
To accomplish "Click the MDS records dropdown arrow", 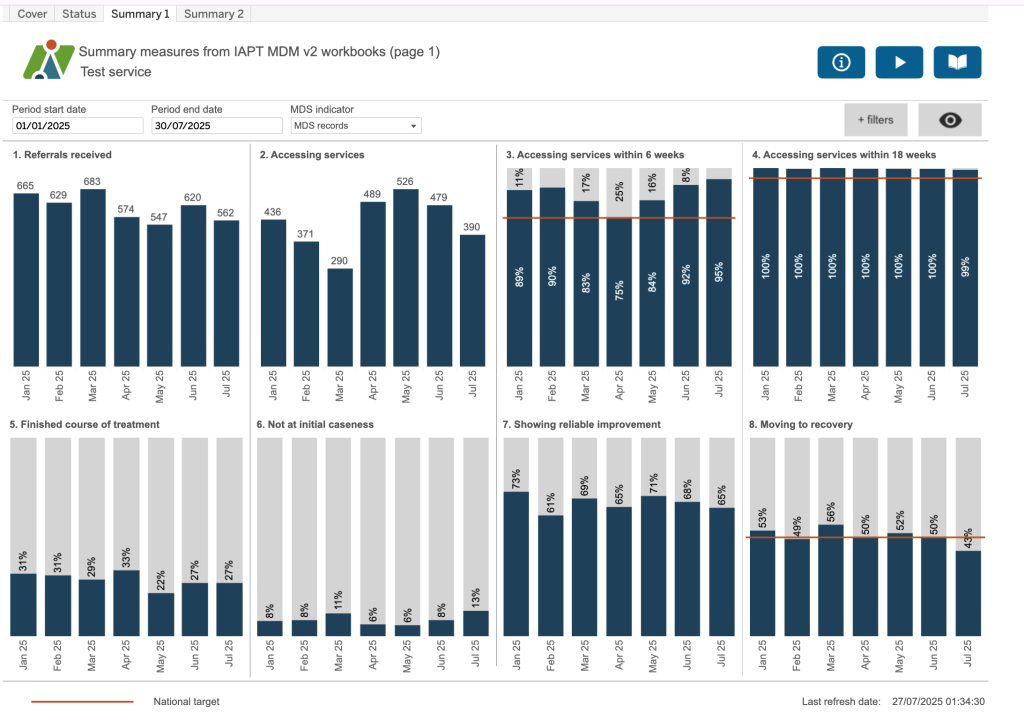I will coord(414,126).
